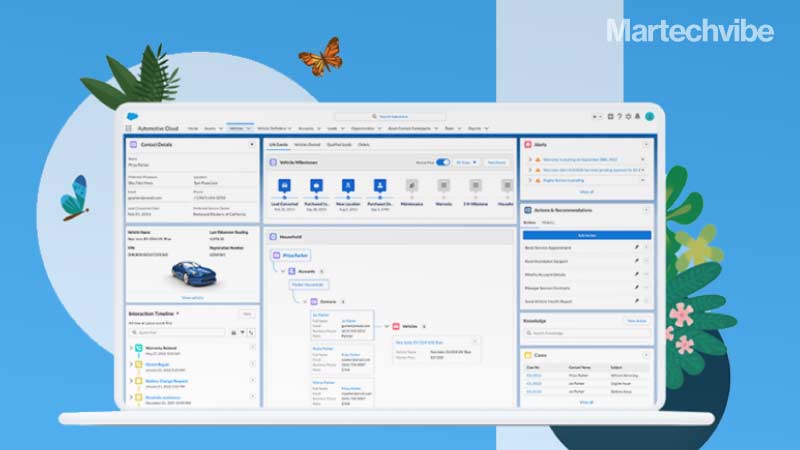This screenshot has height=450, width=800.
Task: Open the All Time filter dropdown
Action: click(x=466, y=162)
